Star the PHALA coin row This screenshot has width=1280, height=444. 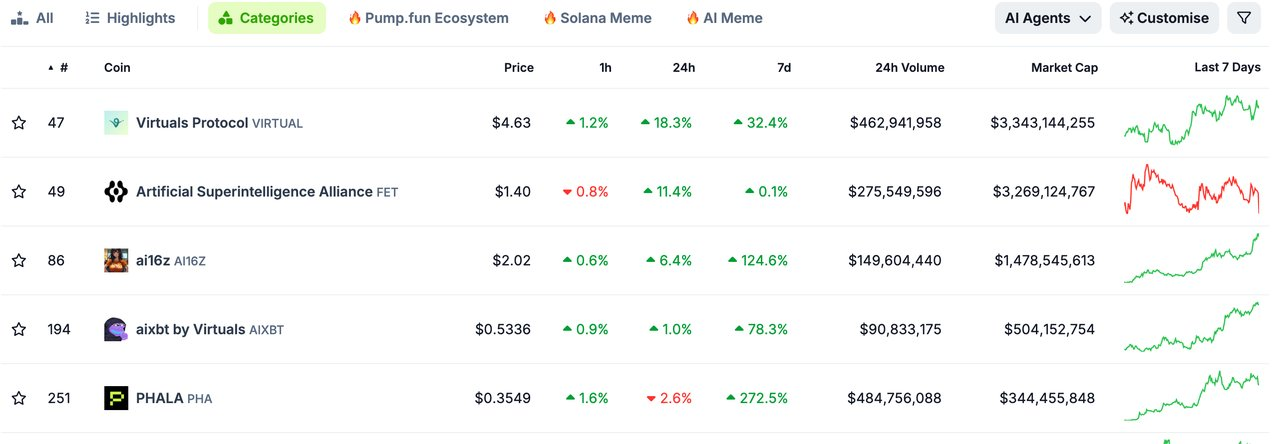click(19, 398)
